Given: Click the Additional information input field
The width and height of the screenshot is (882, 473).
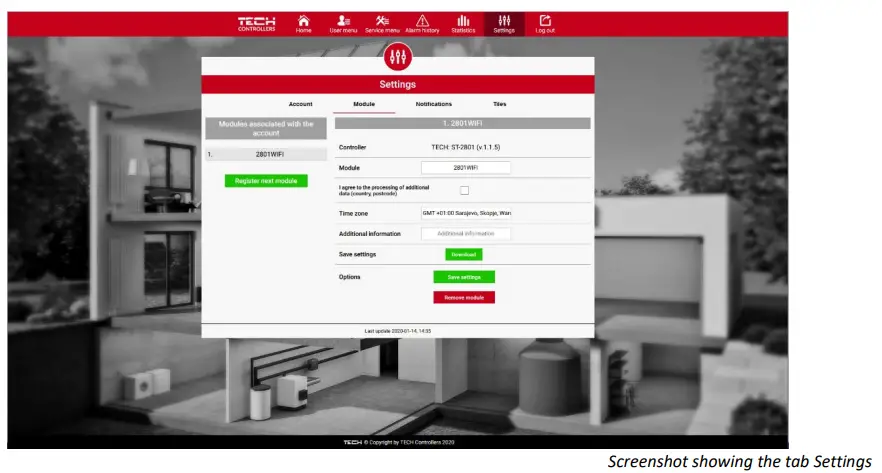Looking at the screenshot, I should click(466, 233).
